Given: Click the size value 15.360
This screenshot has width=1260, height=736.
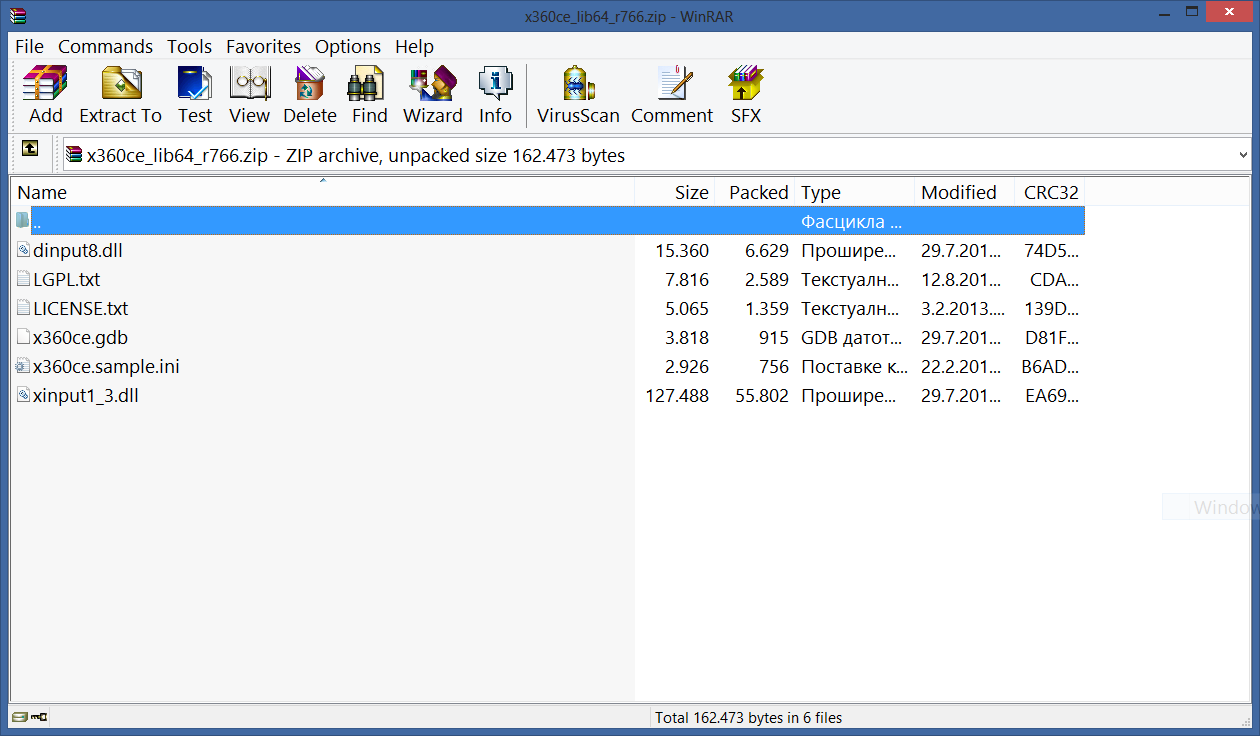Looking at the screenshot, I should pyautogui.click(x=682, y=250).
